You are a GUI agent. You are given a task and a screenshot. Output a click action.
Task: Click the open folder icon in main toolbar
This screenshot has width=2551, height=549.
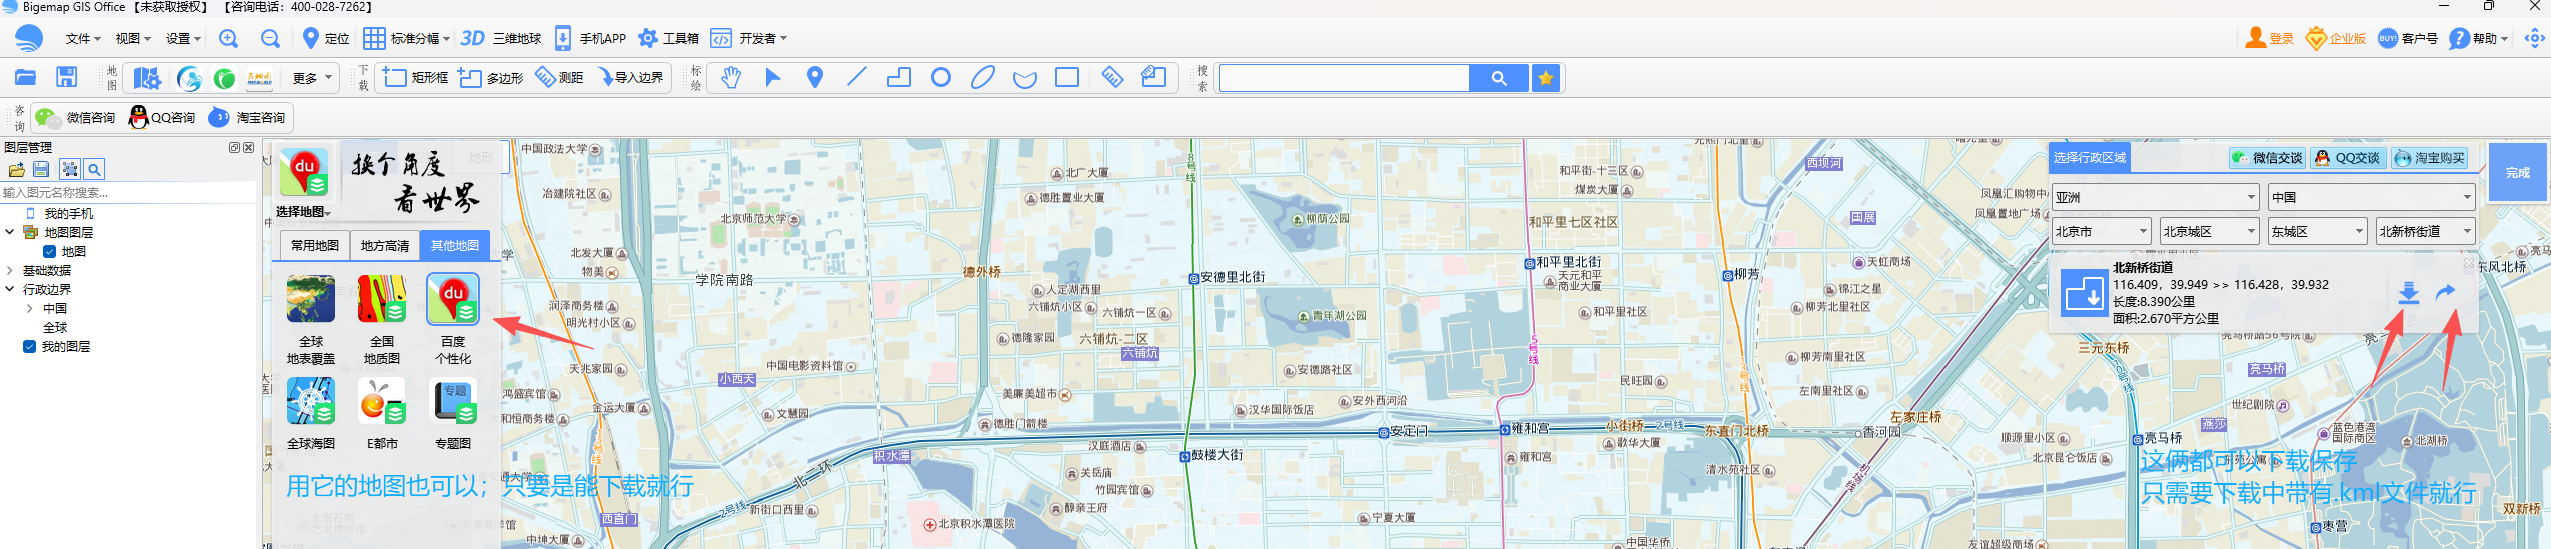(x=25, y=77)
